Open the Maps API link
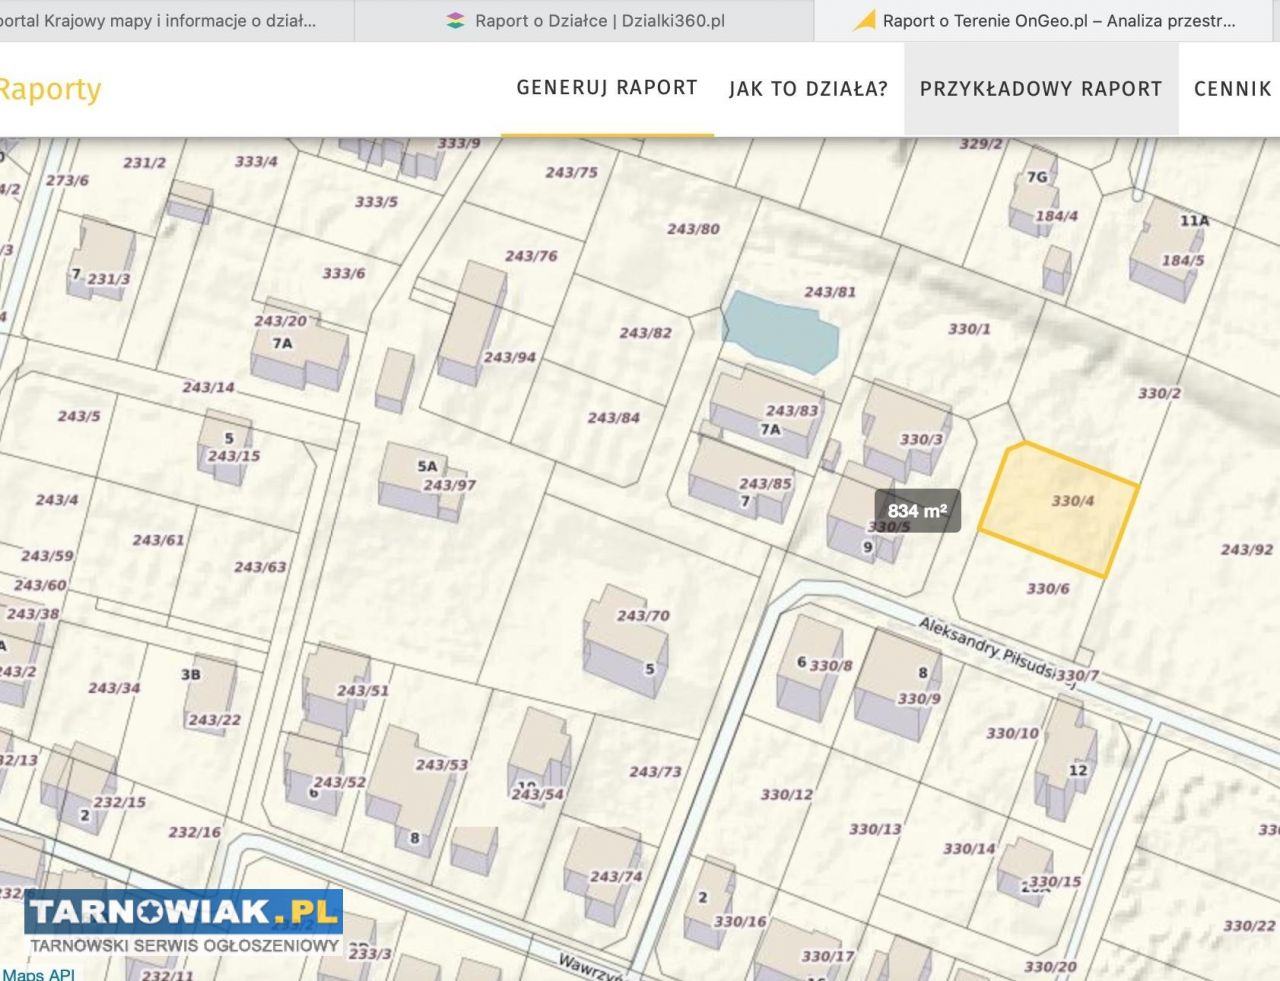The width and height of the screenshot is (1280, 981). (38, 973)
